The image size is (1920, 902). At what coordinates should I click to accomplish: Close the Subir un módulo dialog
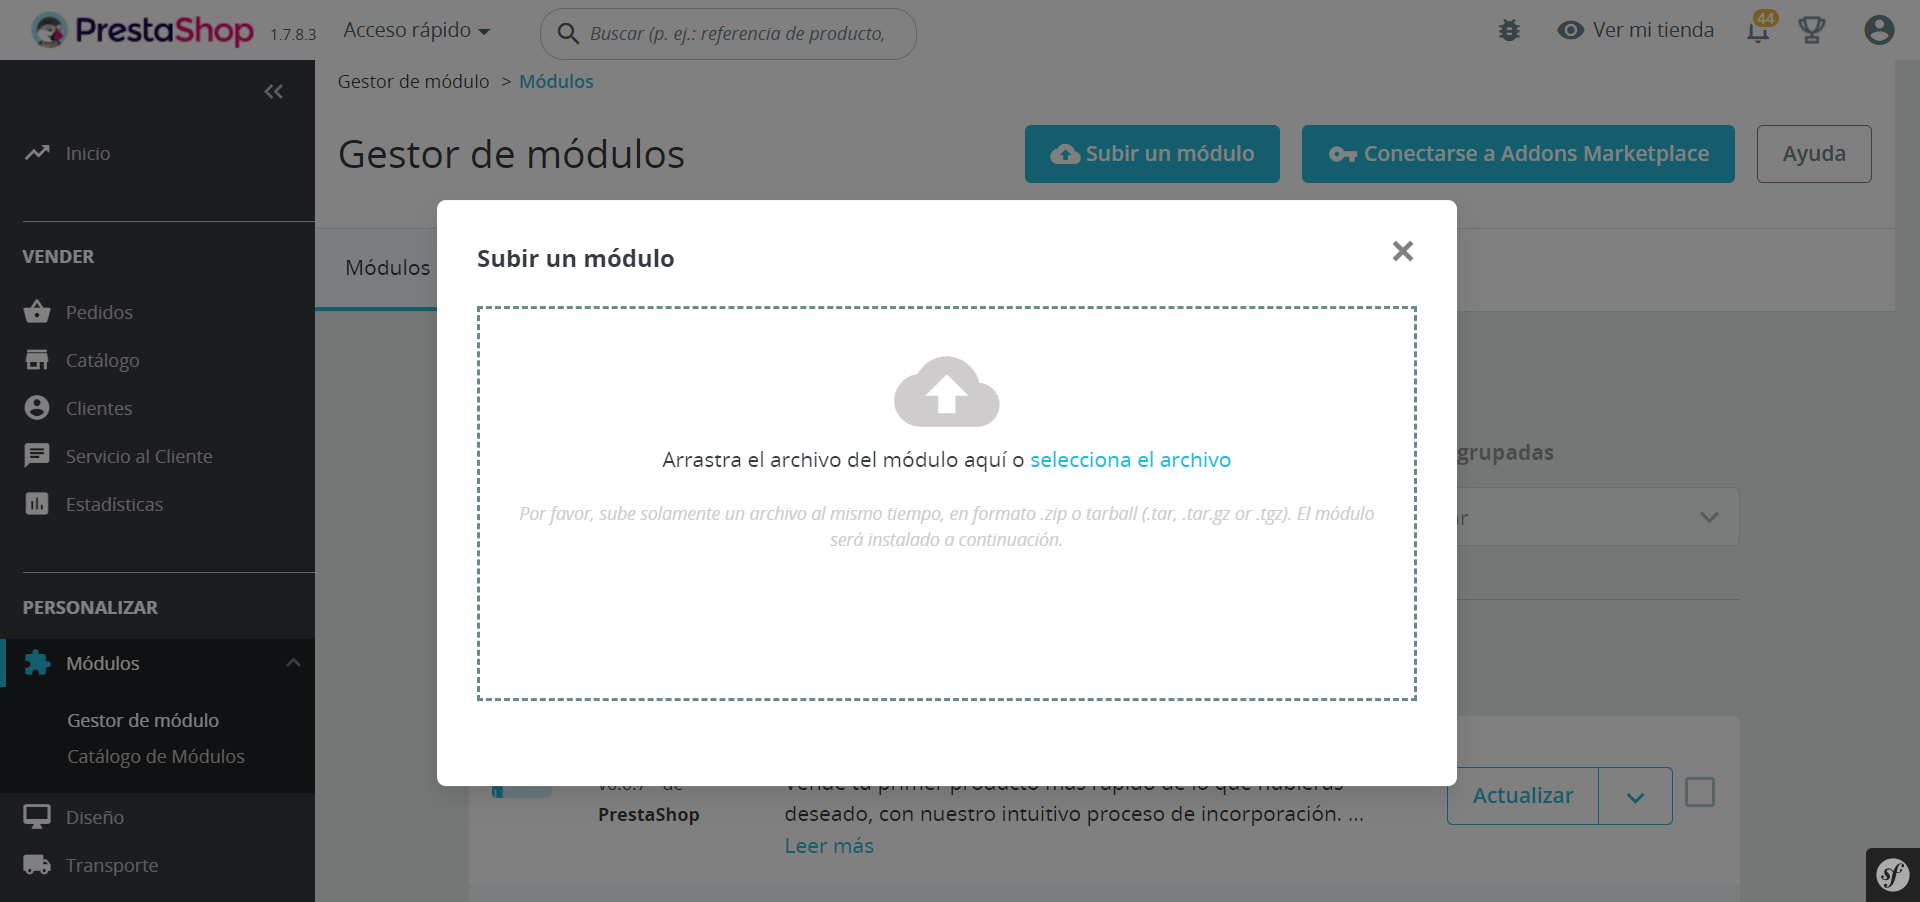pyautogui.click(x=1403, y=251)
